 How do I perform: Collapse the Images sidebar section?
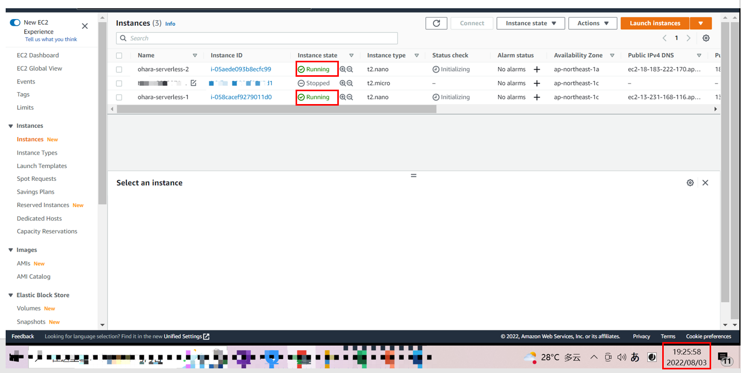tap(10, 250)
